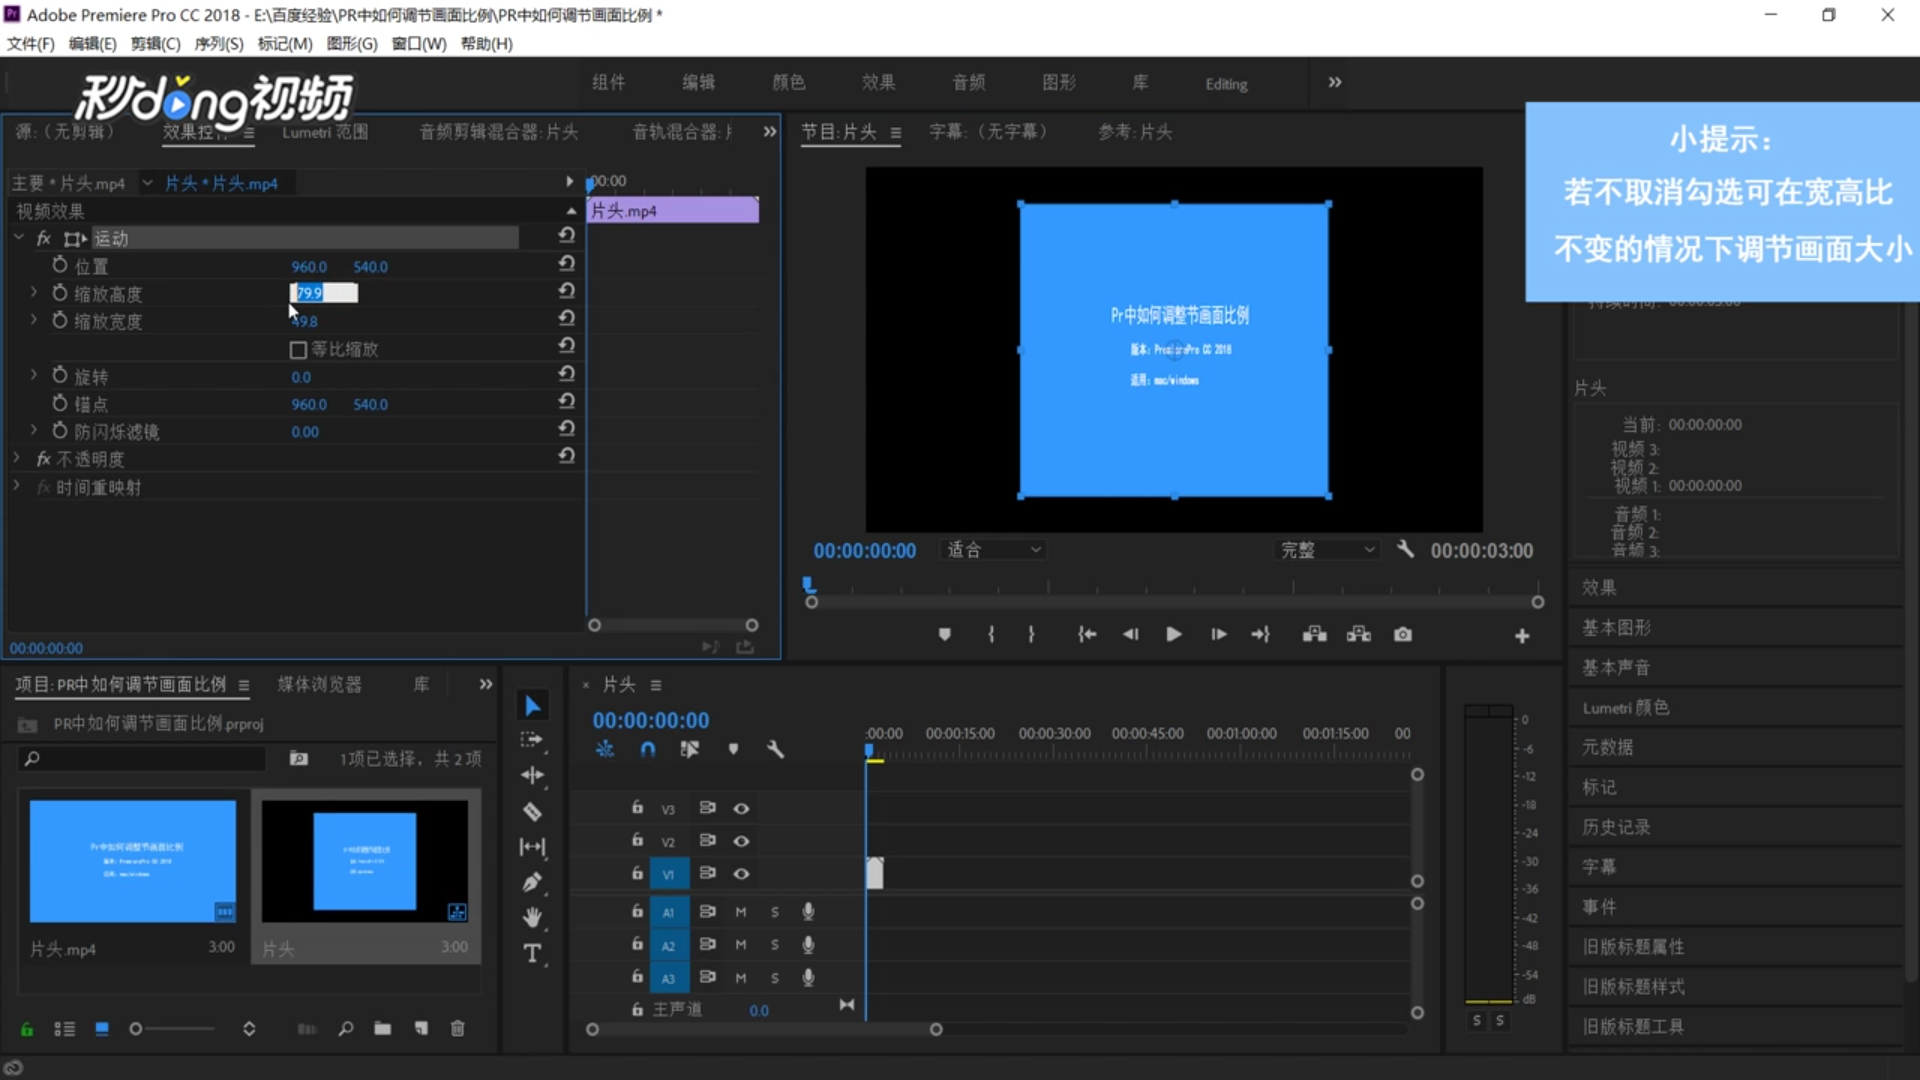The width and height of the screenshot is (1920, 1080).
Task: Open Program monitor wrench settings
Action: pyautogui.click(x=1405, y=549)
